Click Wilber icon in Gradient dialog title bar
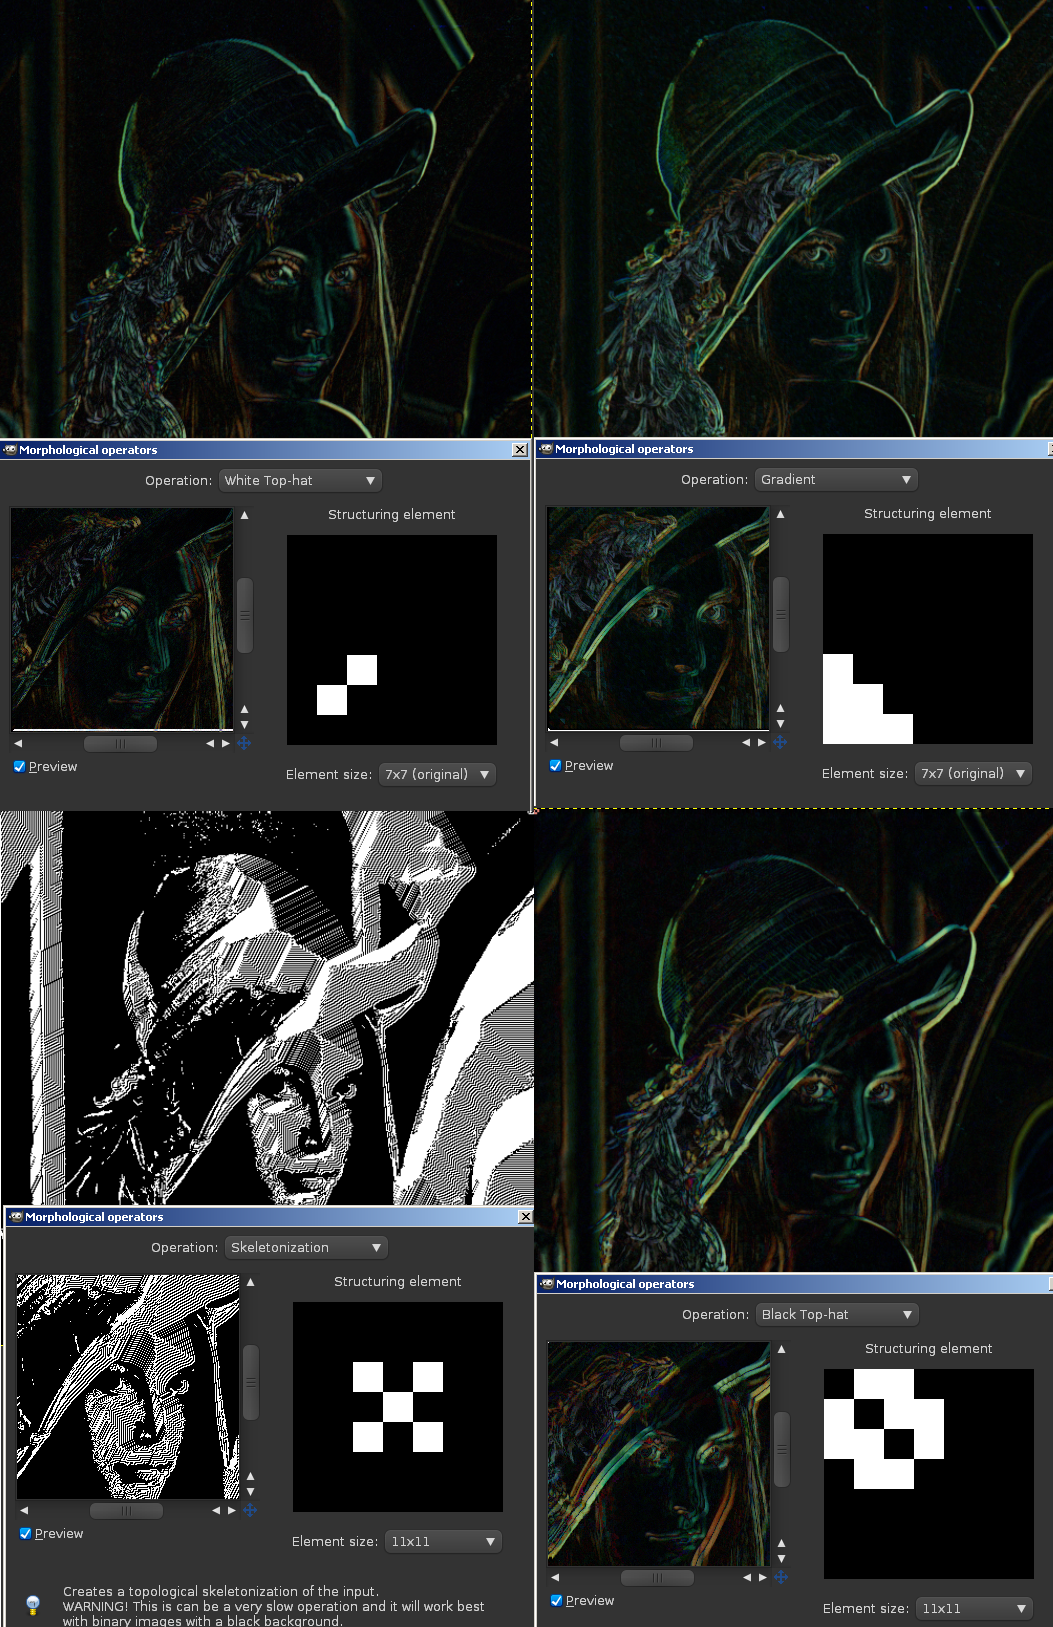This screenshot has width=1053, height=1627. (x=546, y=449)
